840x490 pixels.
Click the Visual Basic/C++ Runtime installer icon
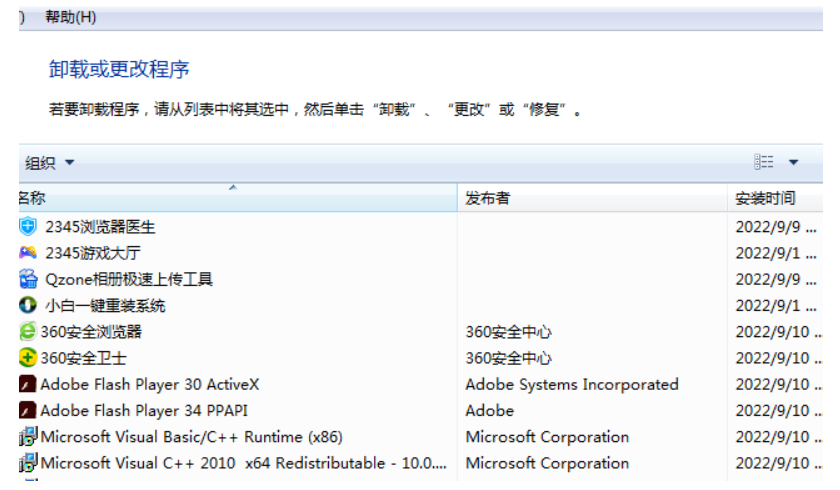[x=28, y=437]
